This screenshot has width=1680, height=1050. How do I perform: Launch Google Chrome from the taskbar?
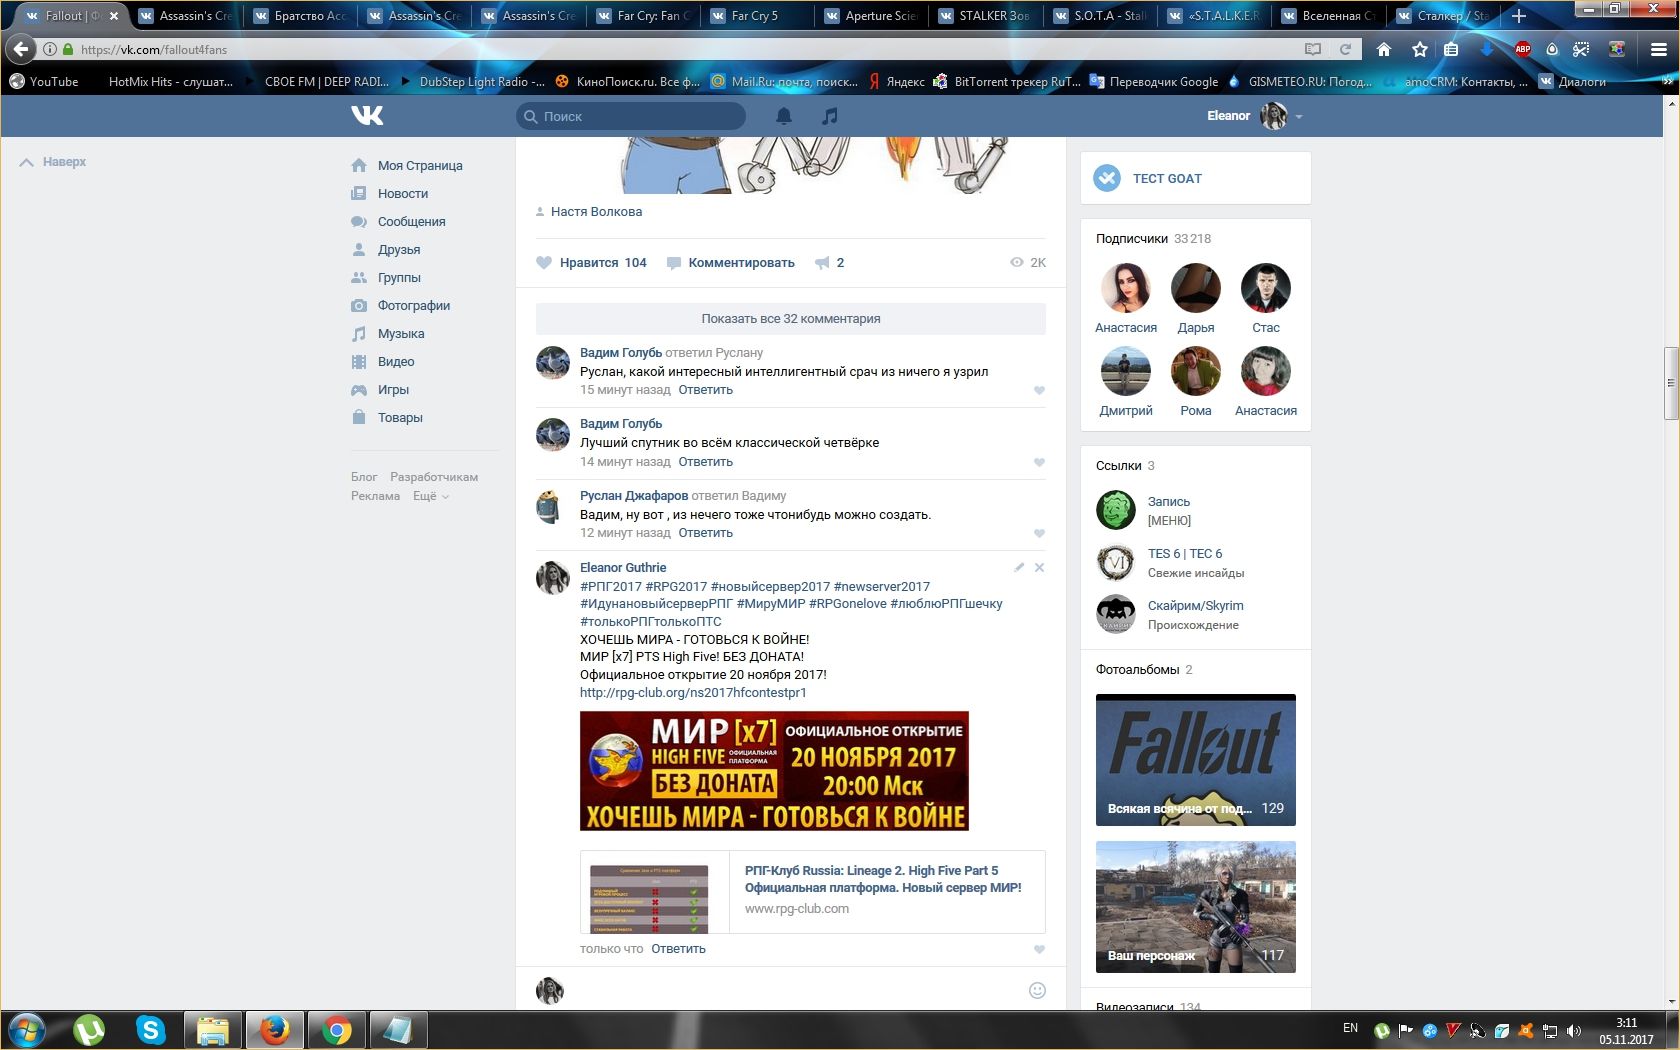(x=336, y=1029)
